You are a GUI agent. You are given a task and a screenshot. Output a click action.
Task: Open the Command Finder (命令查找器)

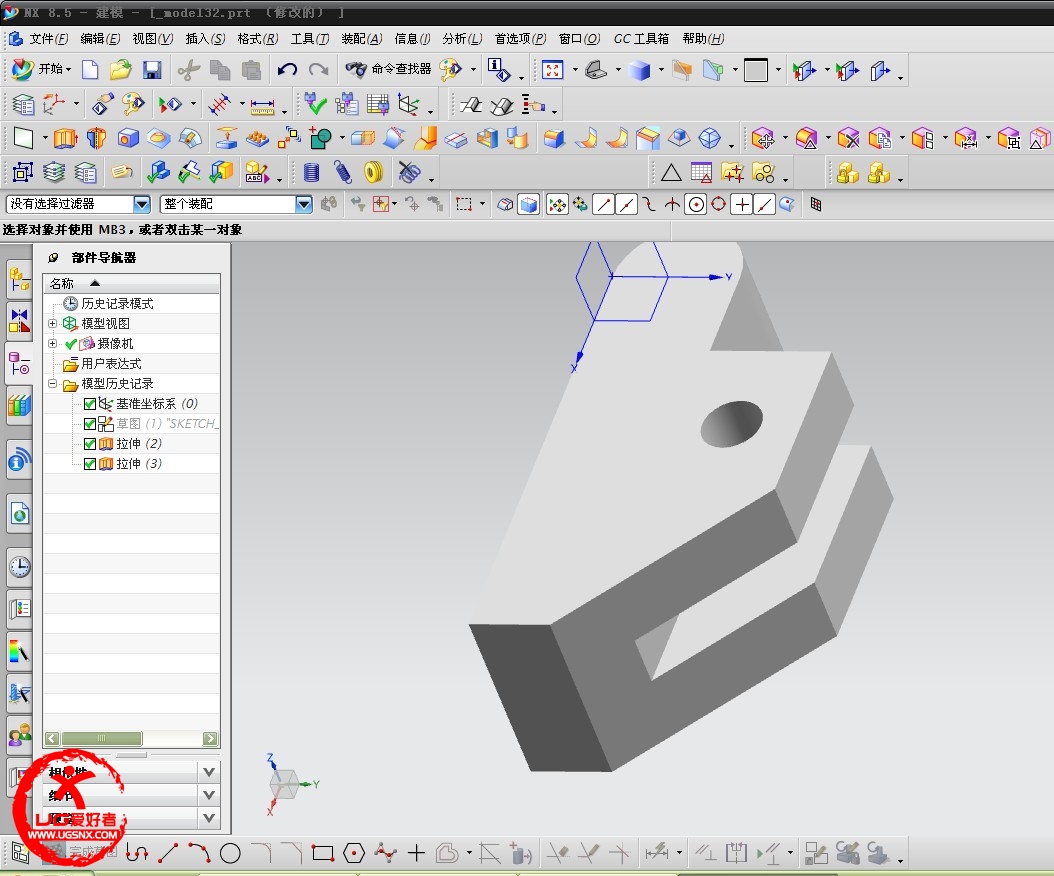point(388,69)
